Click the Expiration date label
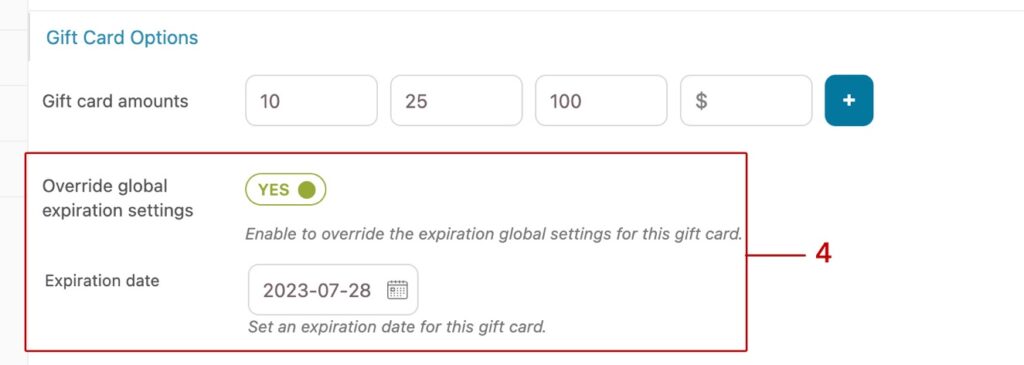Image resolution: width=1024 pixels, height=365 pixels. pyautogui.click(x=102, y=281)
